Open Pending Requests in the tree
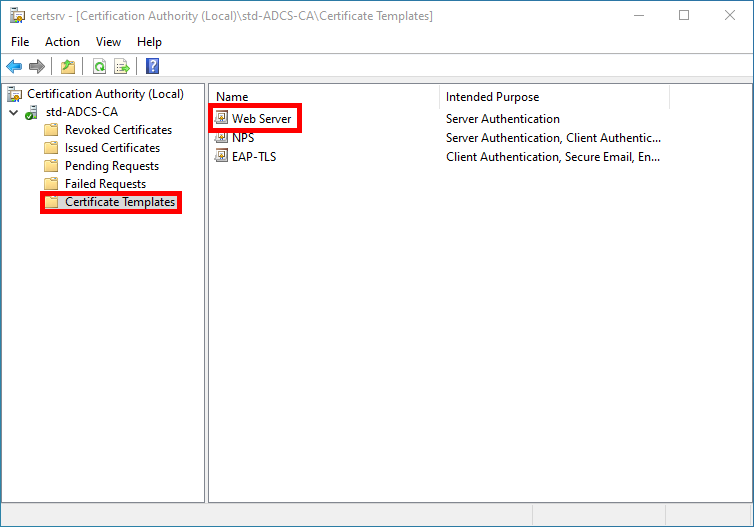Screen dimensions: 754x527 click(112, 166)
